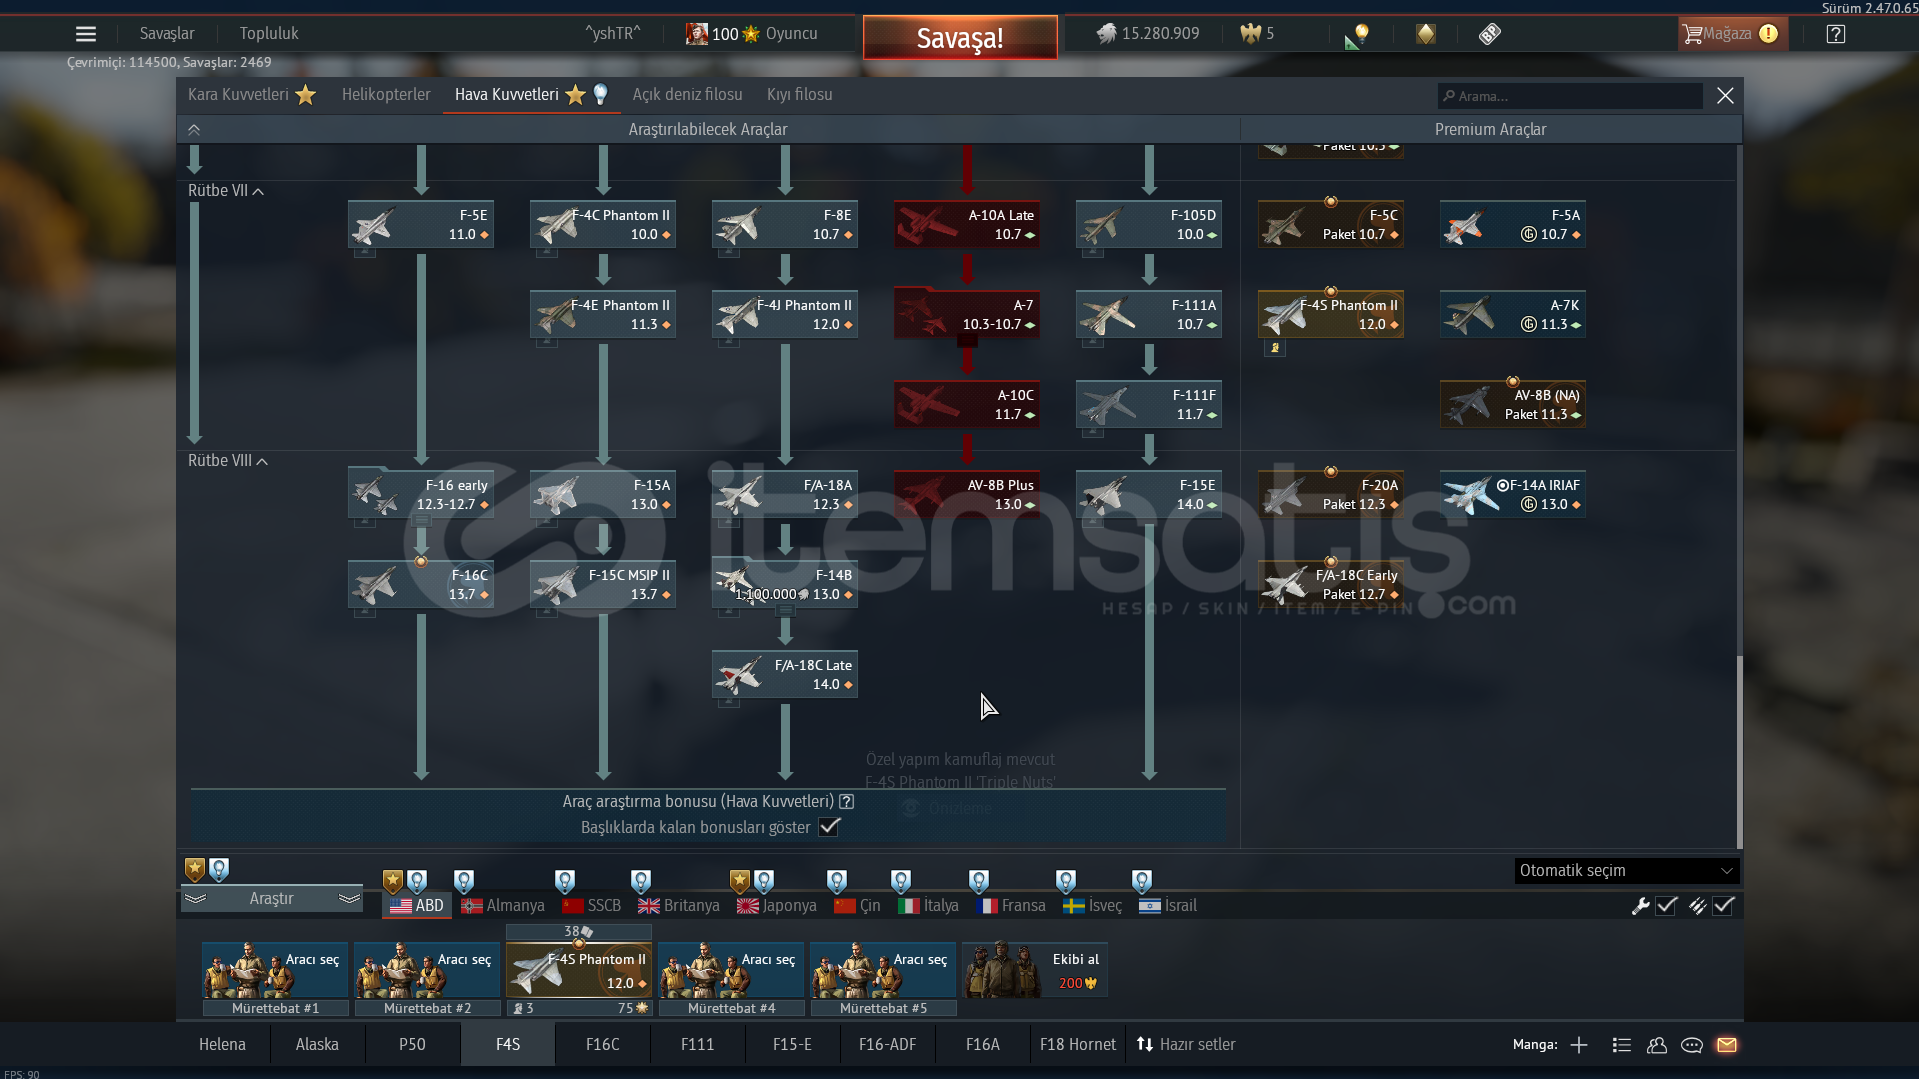The width and height of the screenshot is (1919, 1079).
Task: Click left chevron on Araştır button
Action: tap(195, 899)
